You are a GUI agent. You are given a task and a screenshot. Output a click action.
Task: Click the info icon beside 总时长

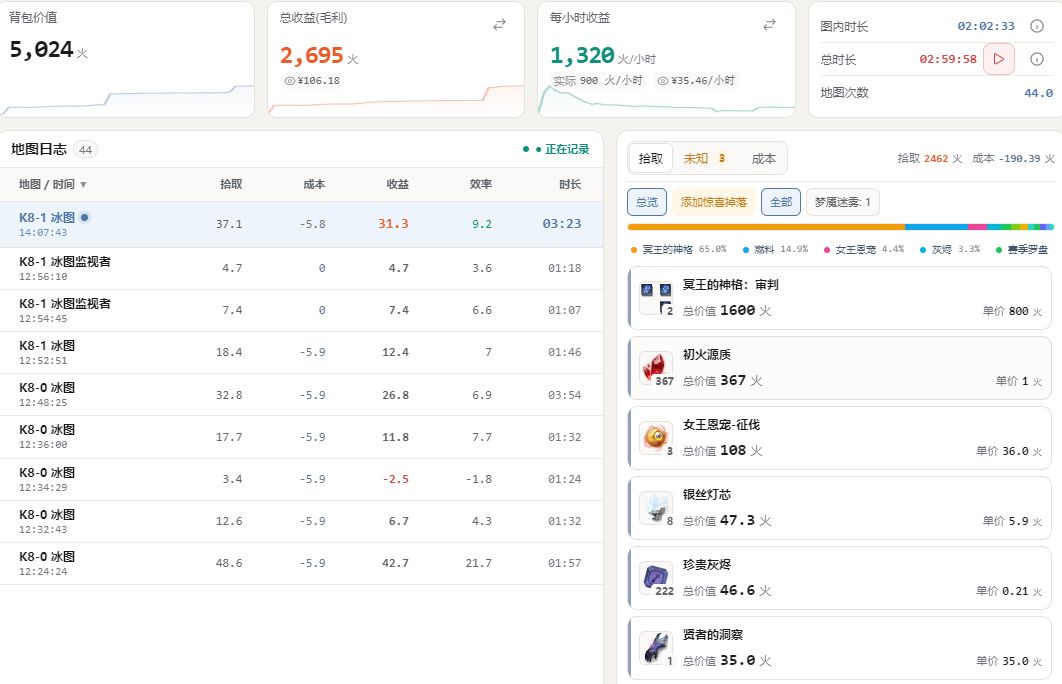1036,59
